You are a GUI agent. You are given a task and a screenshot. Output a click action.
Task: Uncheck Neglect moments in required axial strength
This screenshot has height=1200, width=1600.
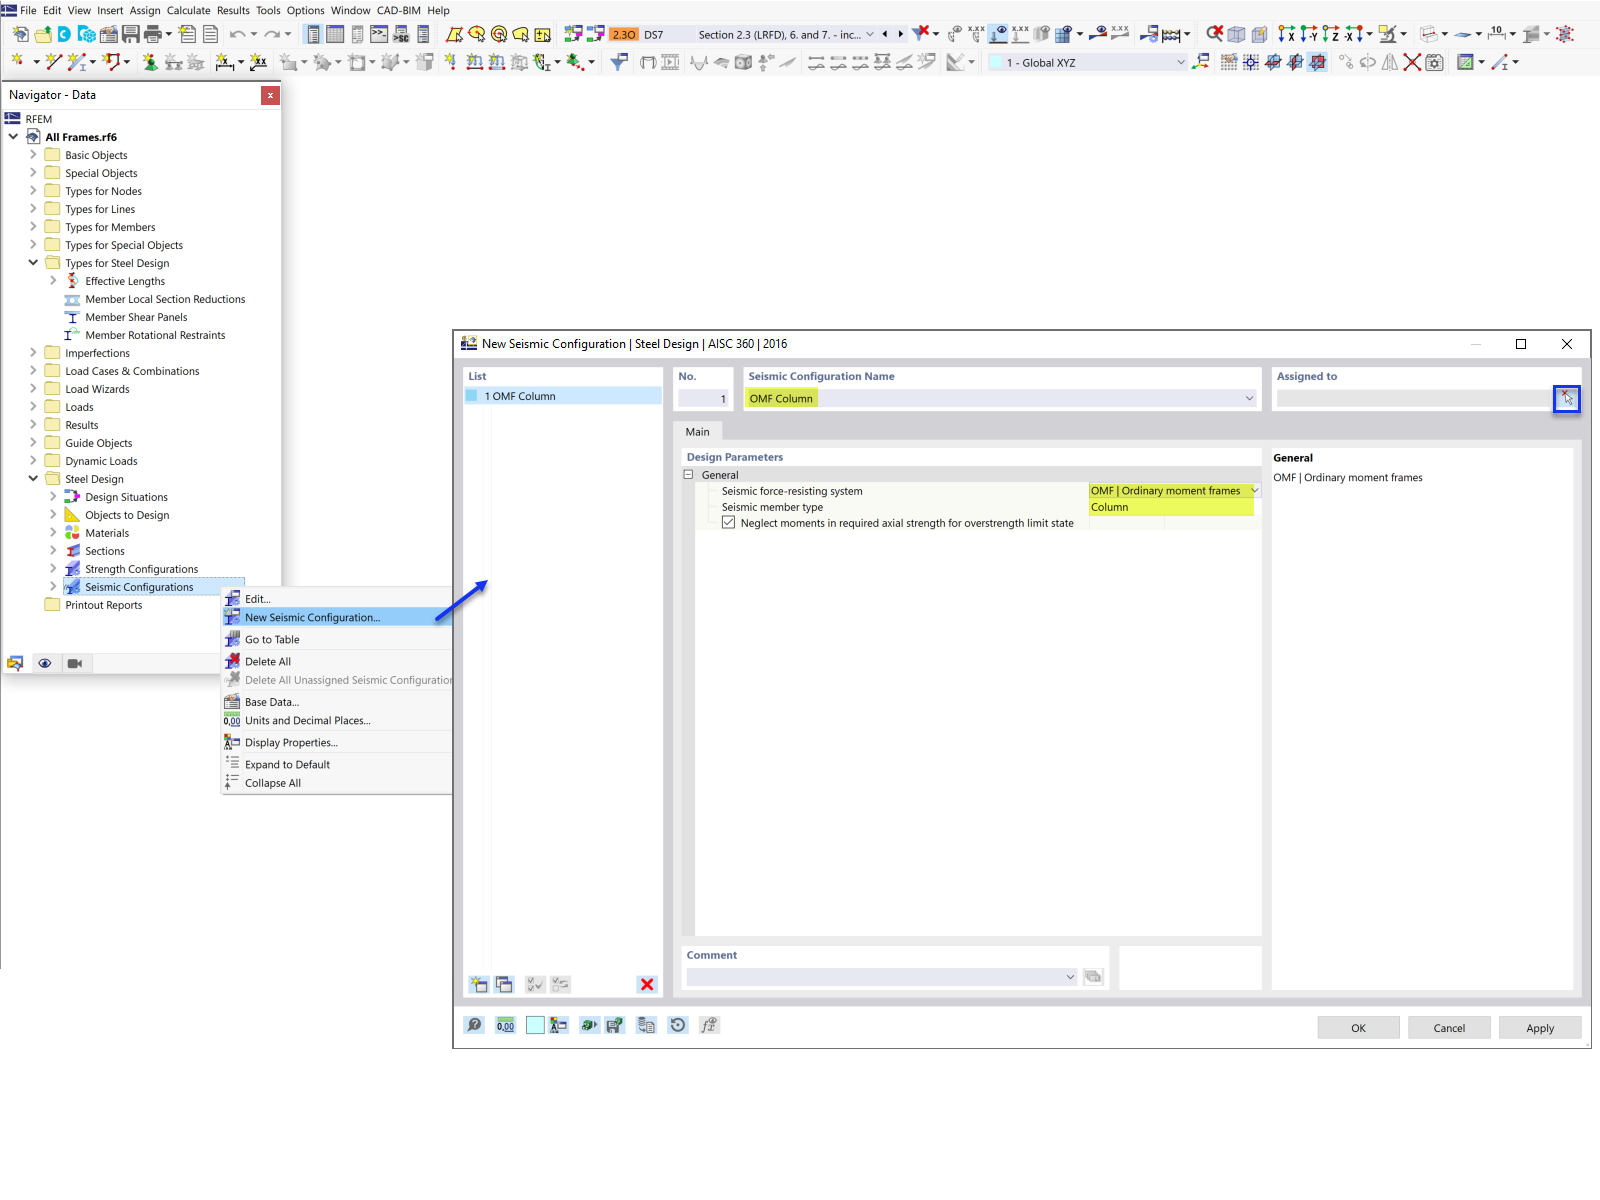pyautogui.click(x=728, y=523)
